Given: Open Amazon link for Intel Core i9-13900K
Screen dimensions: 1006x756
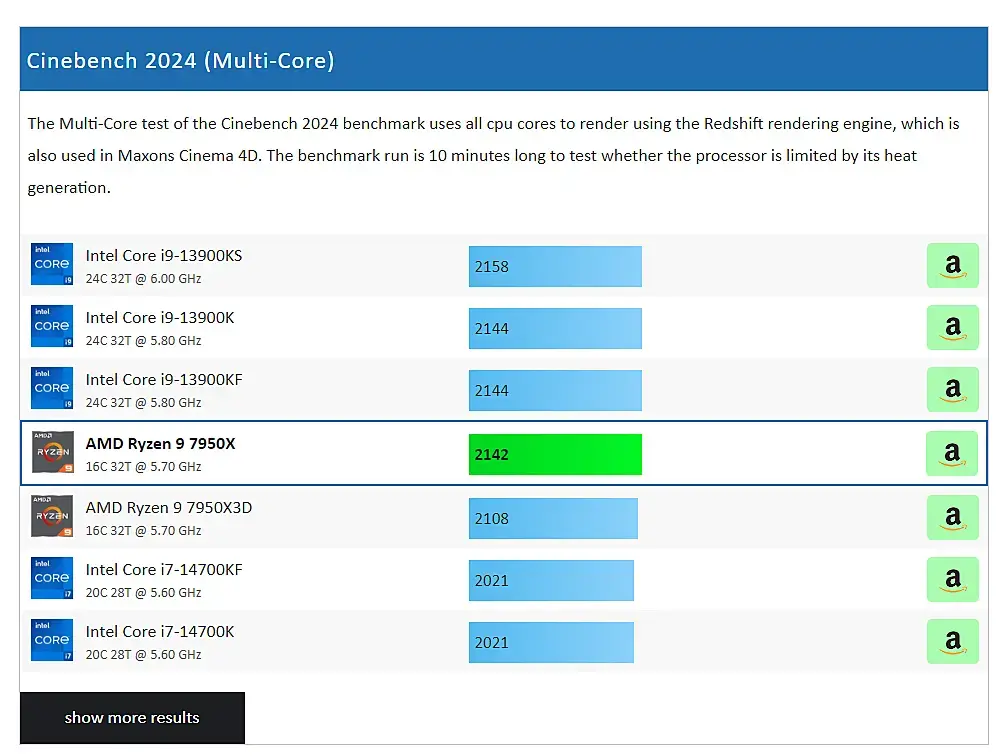Looking at the screenshot, I should [952, 327].
